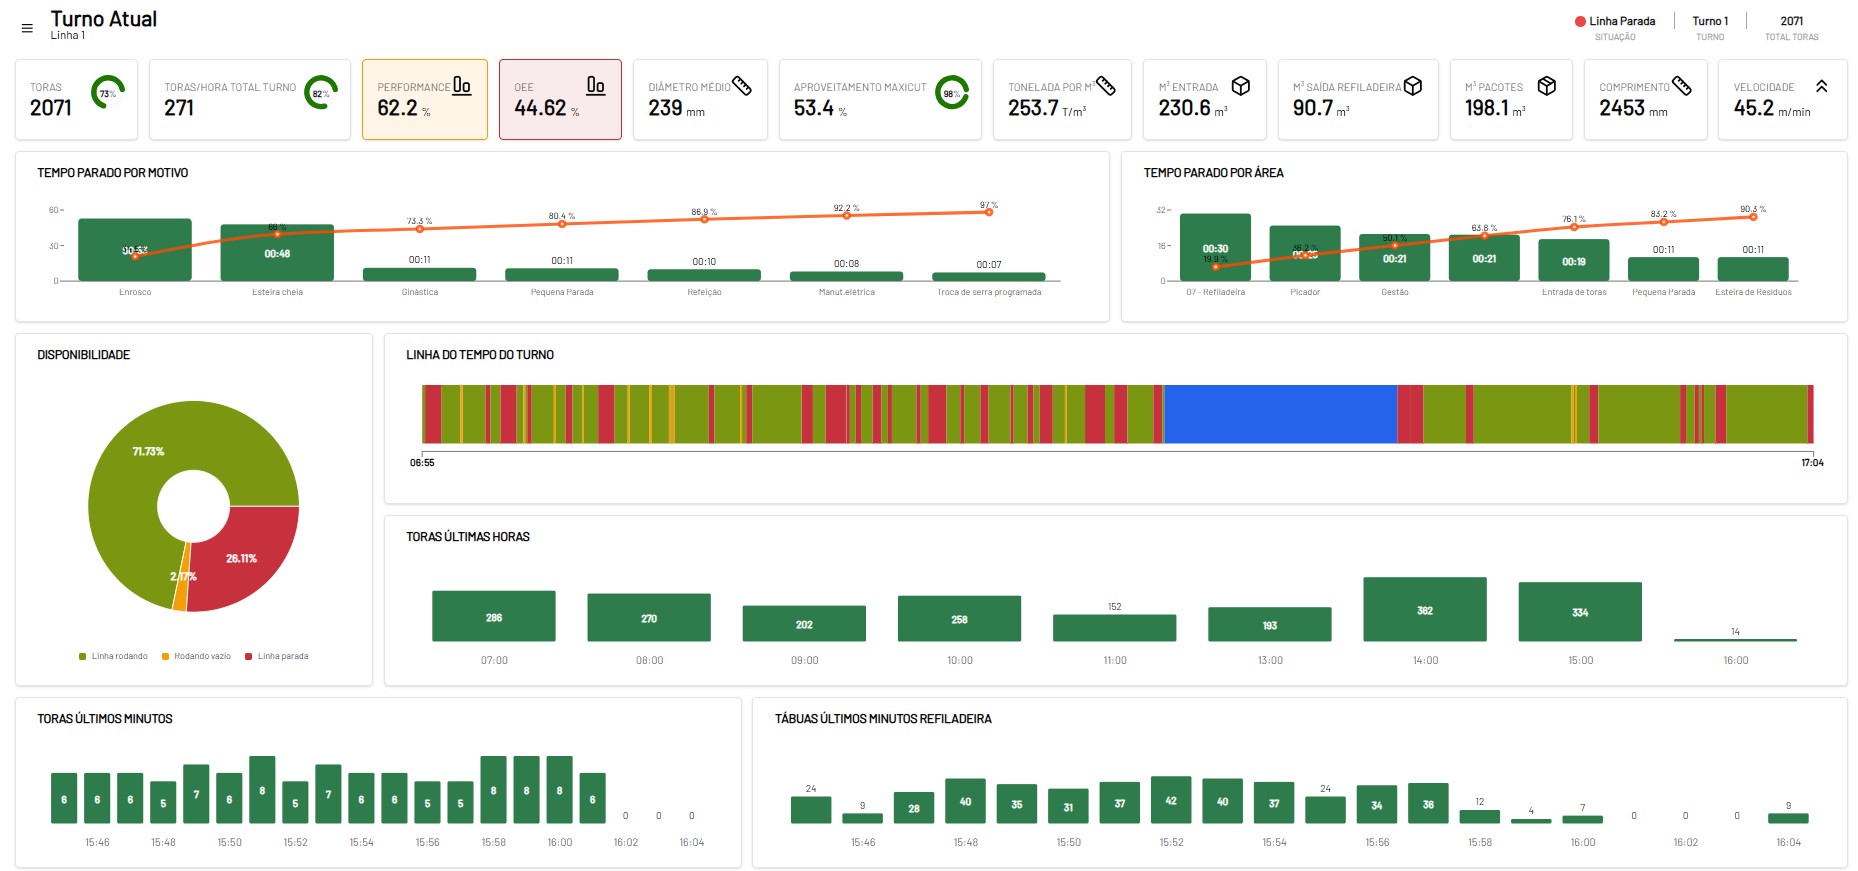The width and height of the screenshot is (1858, 871).
Task: Click the 11:00 bar showing 152 logs
Action: pos(1115,628)
